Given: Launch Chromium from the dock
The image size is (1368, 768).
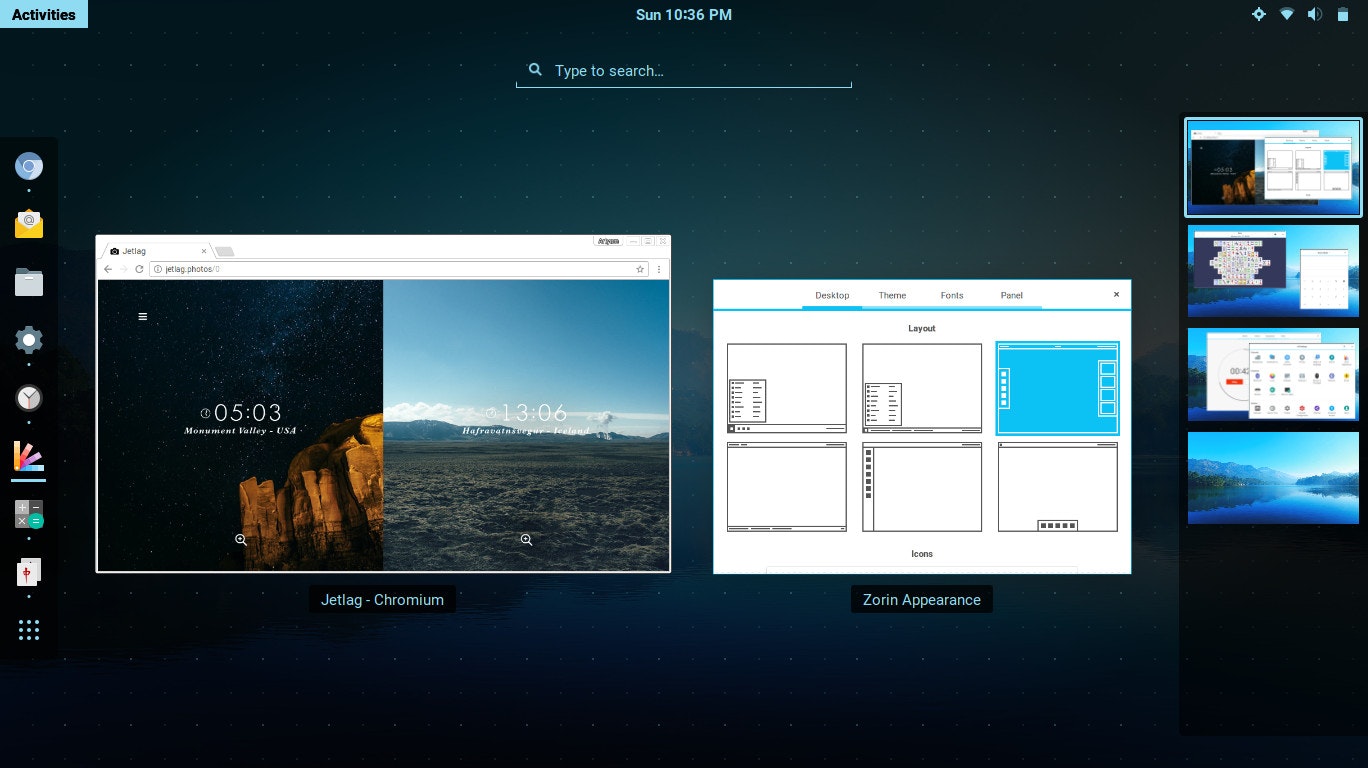Looking at the screenshot, I should [x=28, y=166].
